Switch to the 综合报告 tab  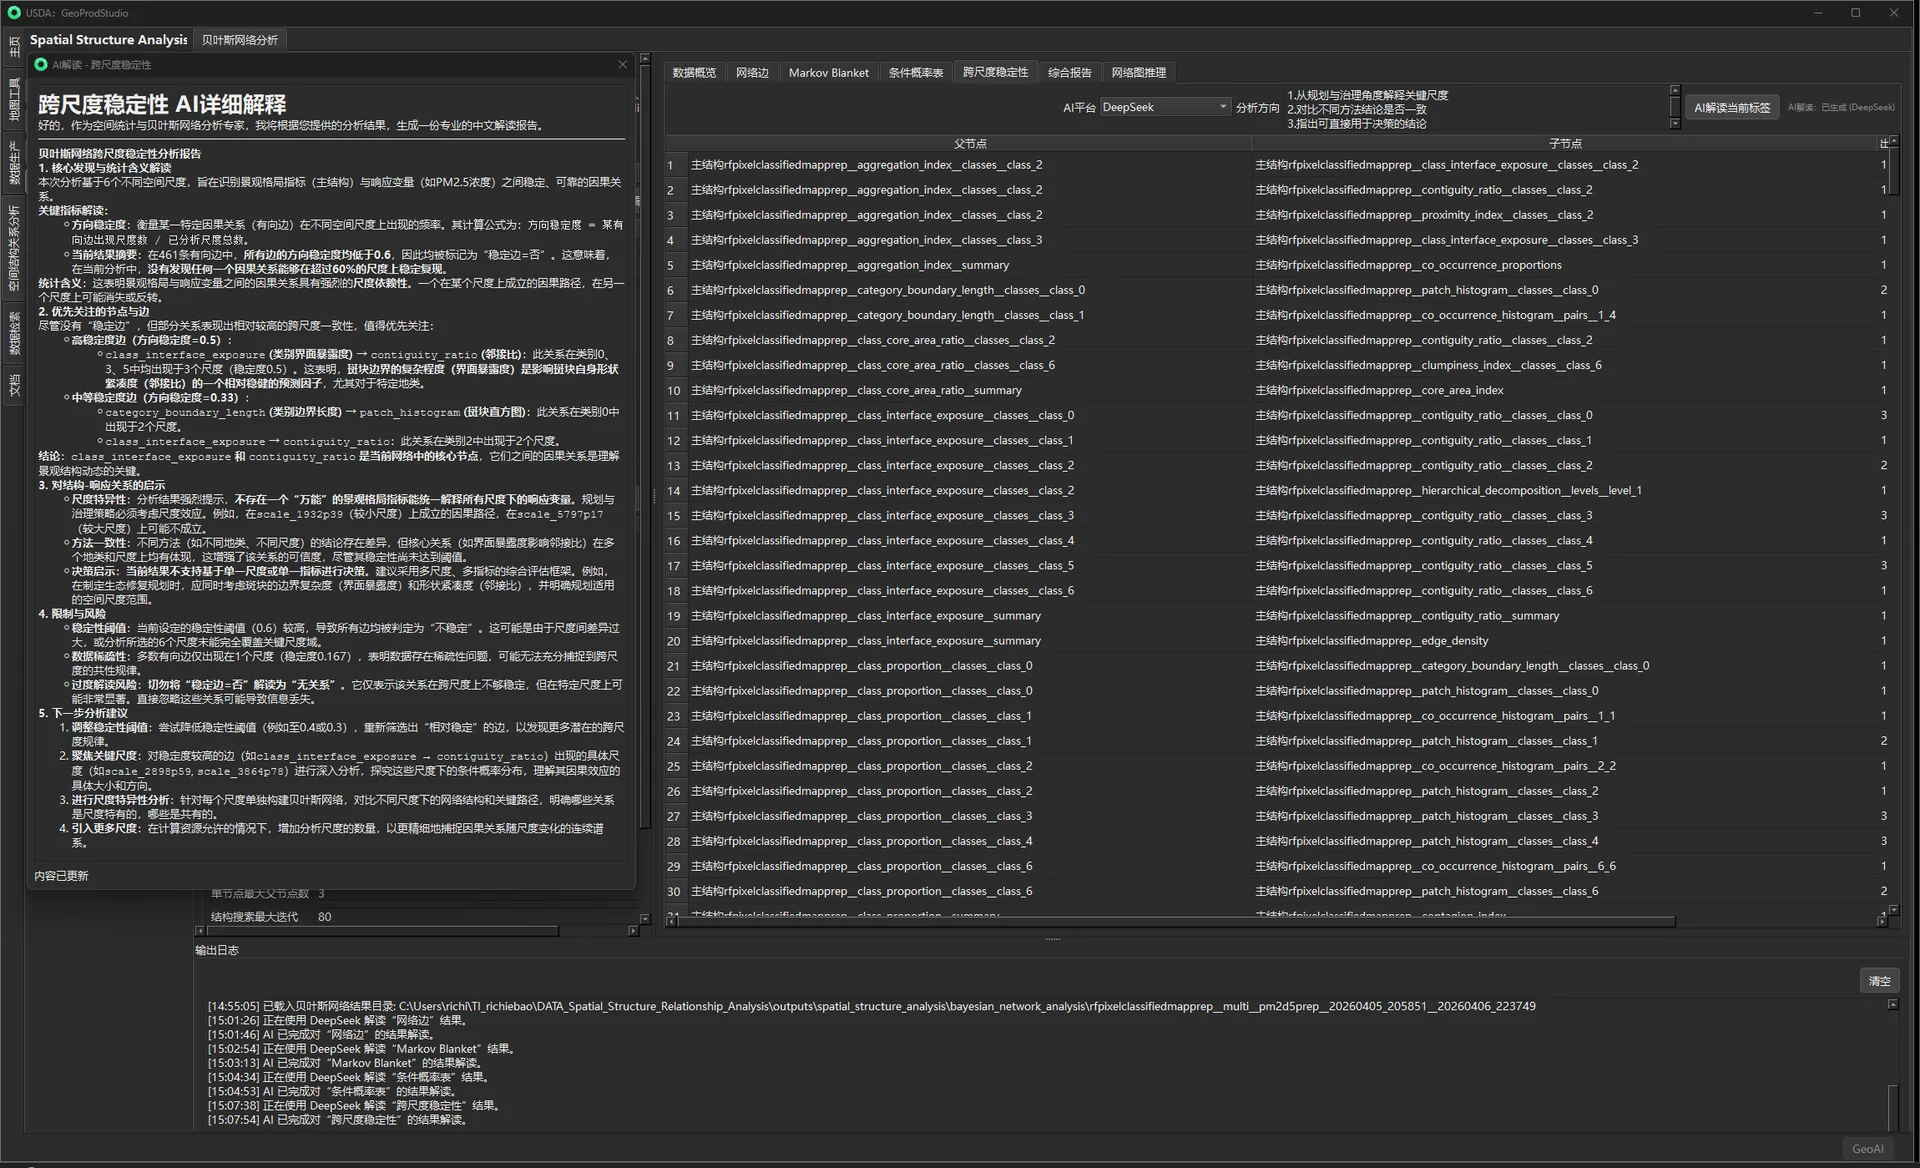click(1069, 73)
